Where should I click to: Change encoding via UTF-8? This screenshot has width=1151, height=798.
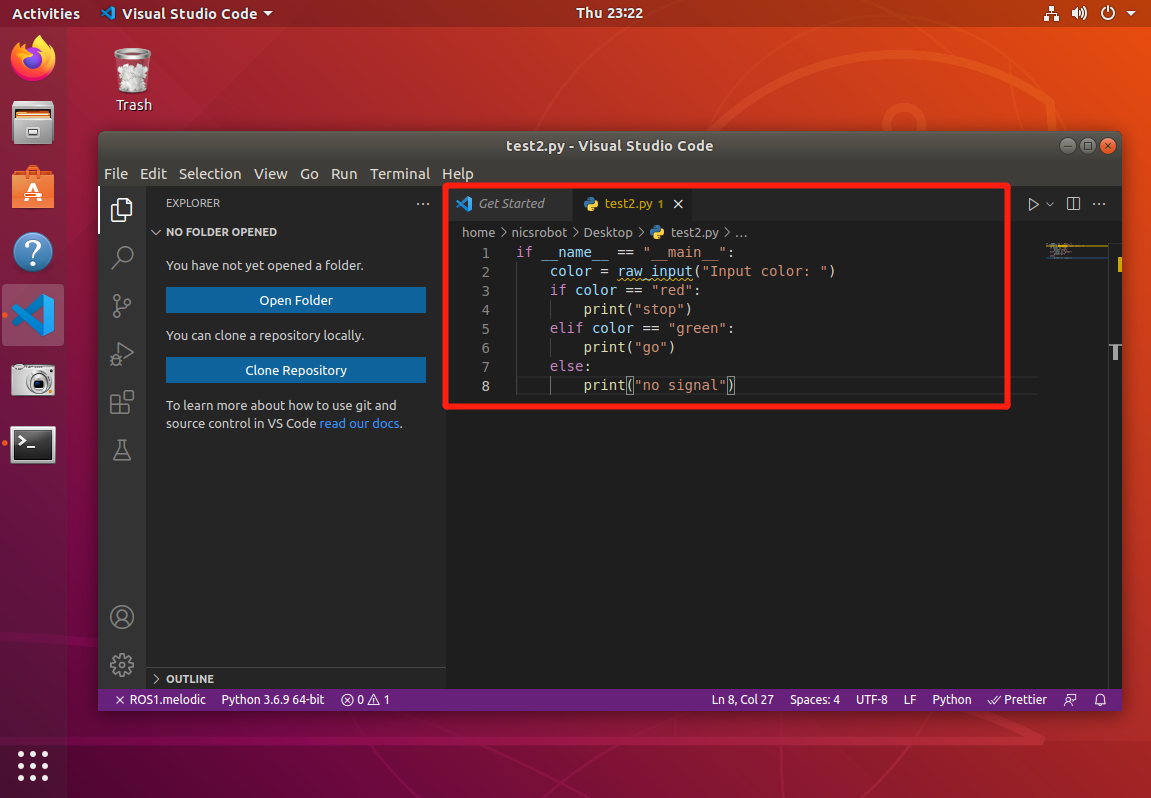coord(871,700)
